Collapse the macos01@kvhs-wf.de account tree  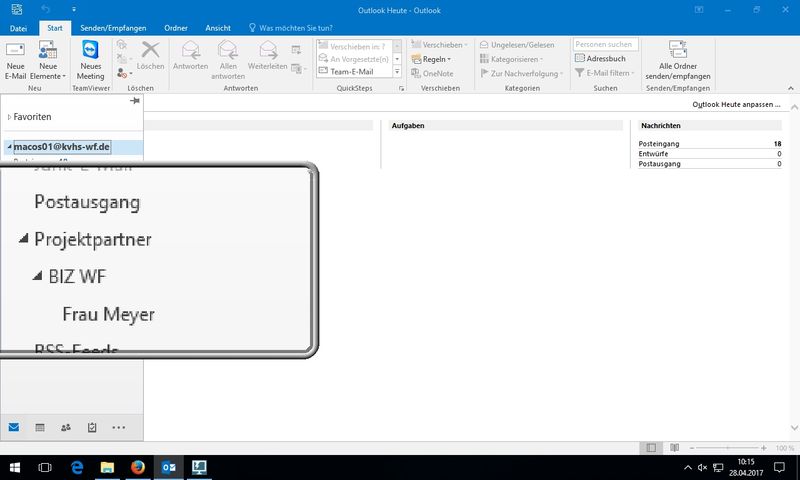(9, 147)
